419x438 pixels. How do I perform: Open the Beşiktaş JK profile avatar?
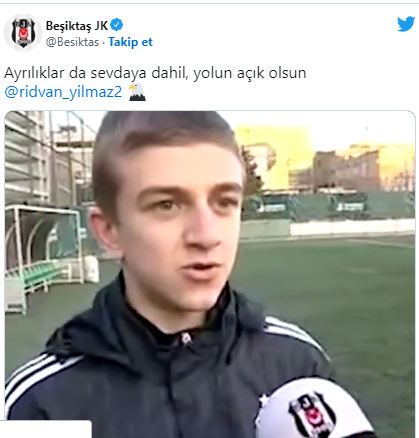(23, 33)
